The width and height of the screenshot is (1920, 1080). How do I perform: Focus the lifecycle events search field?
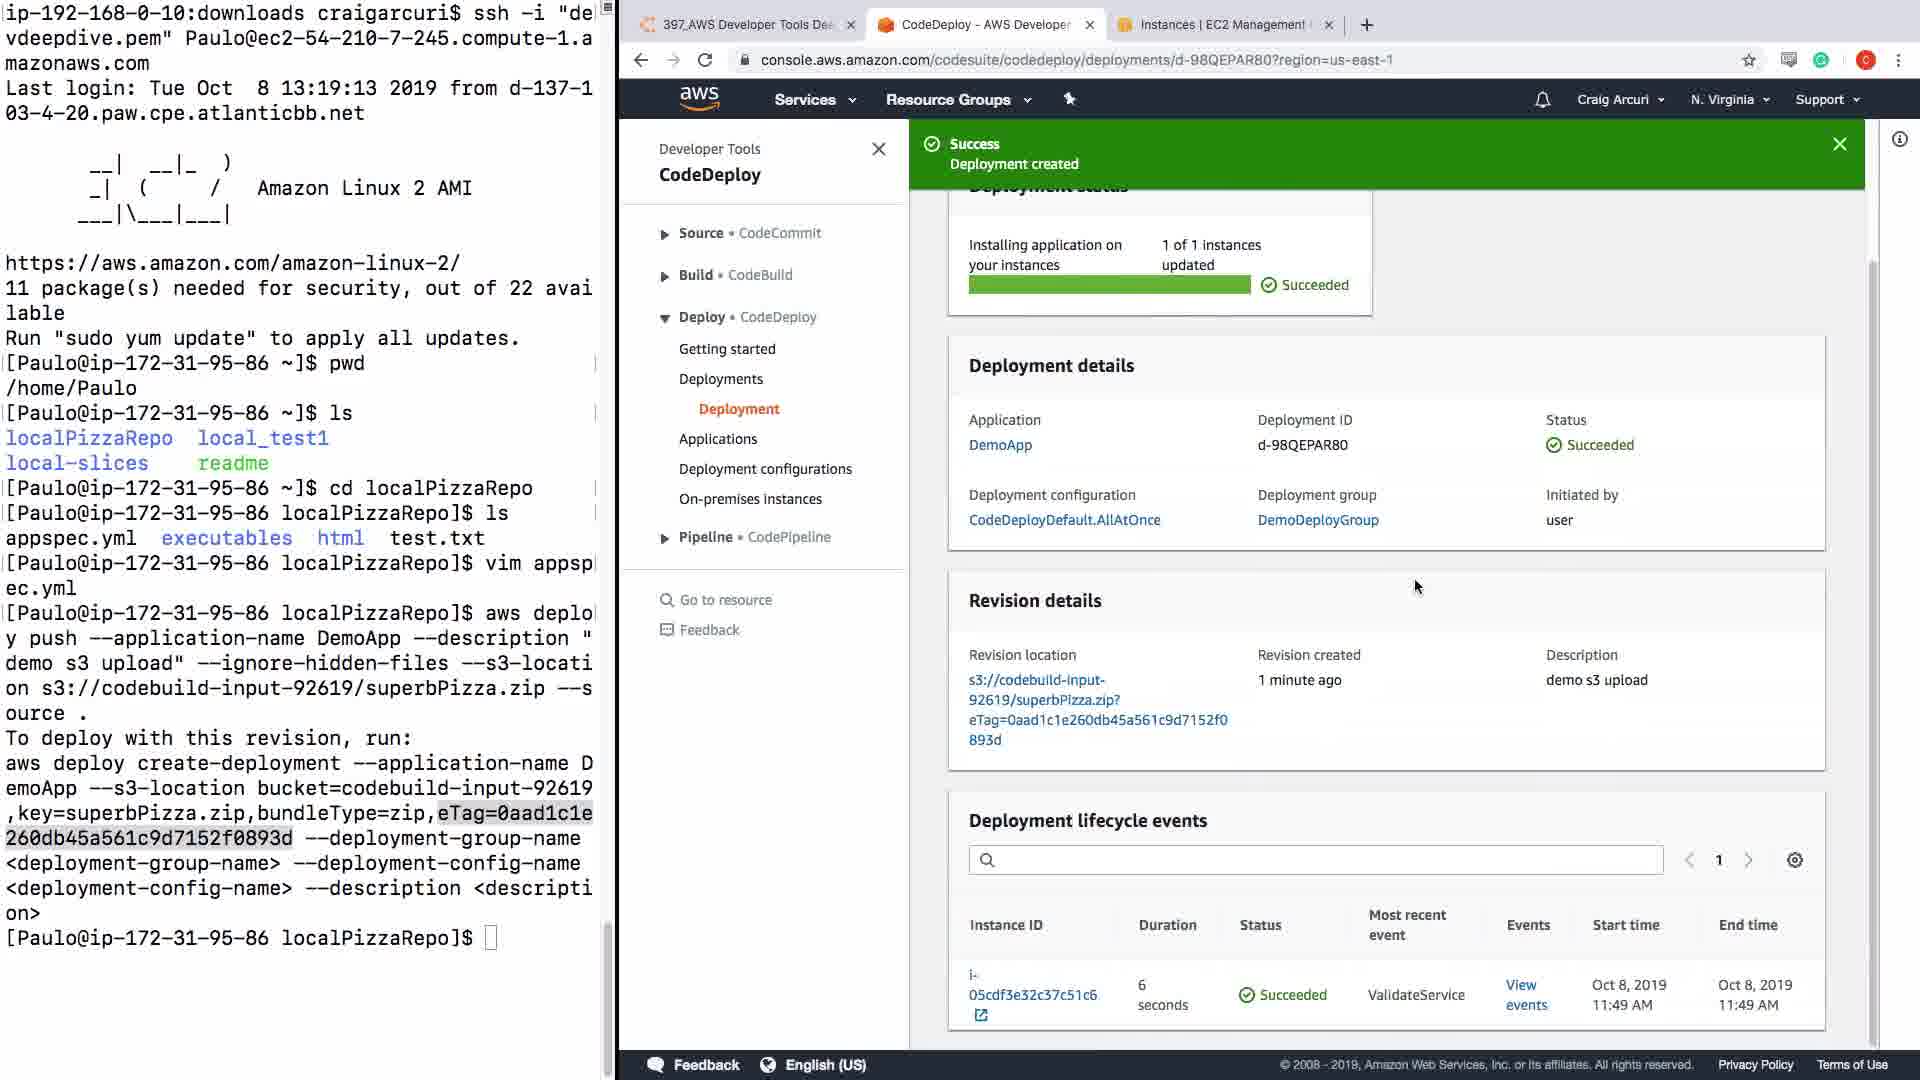coord(1315,860)
